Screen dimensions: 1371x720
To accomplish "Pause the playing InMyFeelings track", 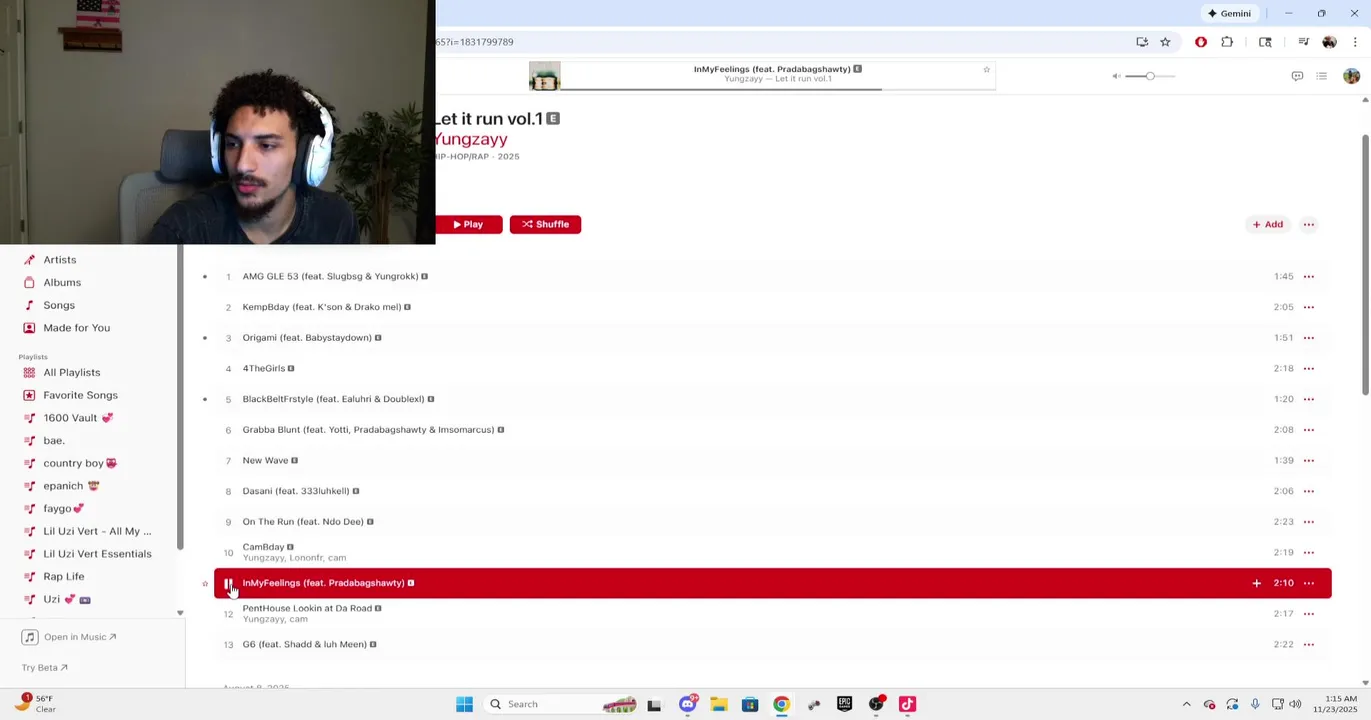I will (x=228, y=583).
